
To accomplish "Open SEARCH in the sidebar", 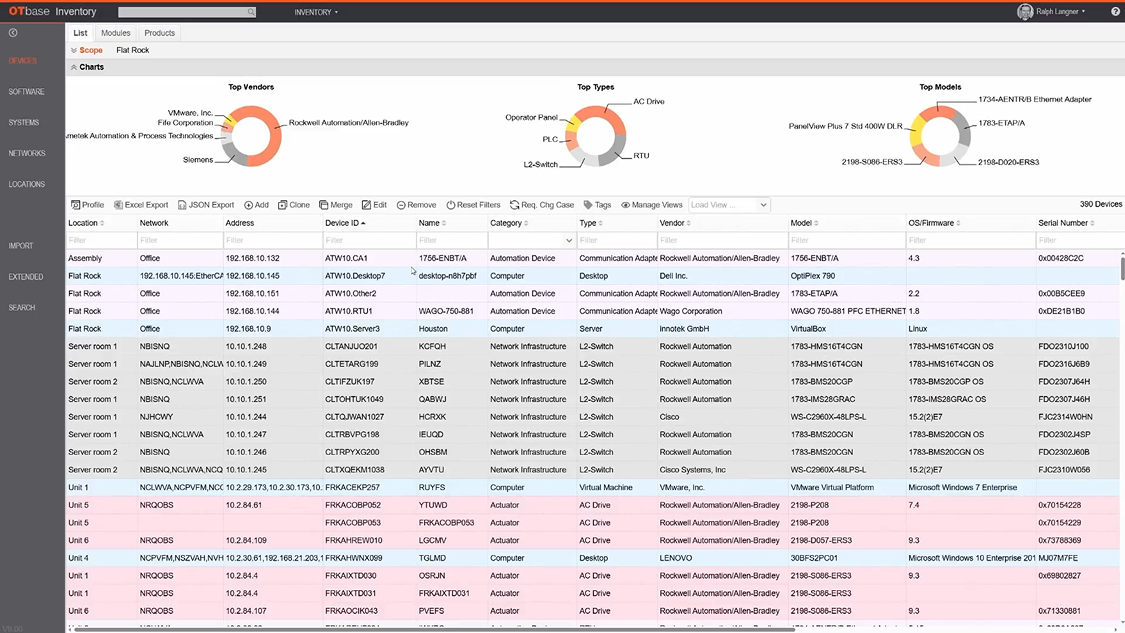I will click(22, 308).
